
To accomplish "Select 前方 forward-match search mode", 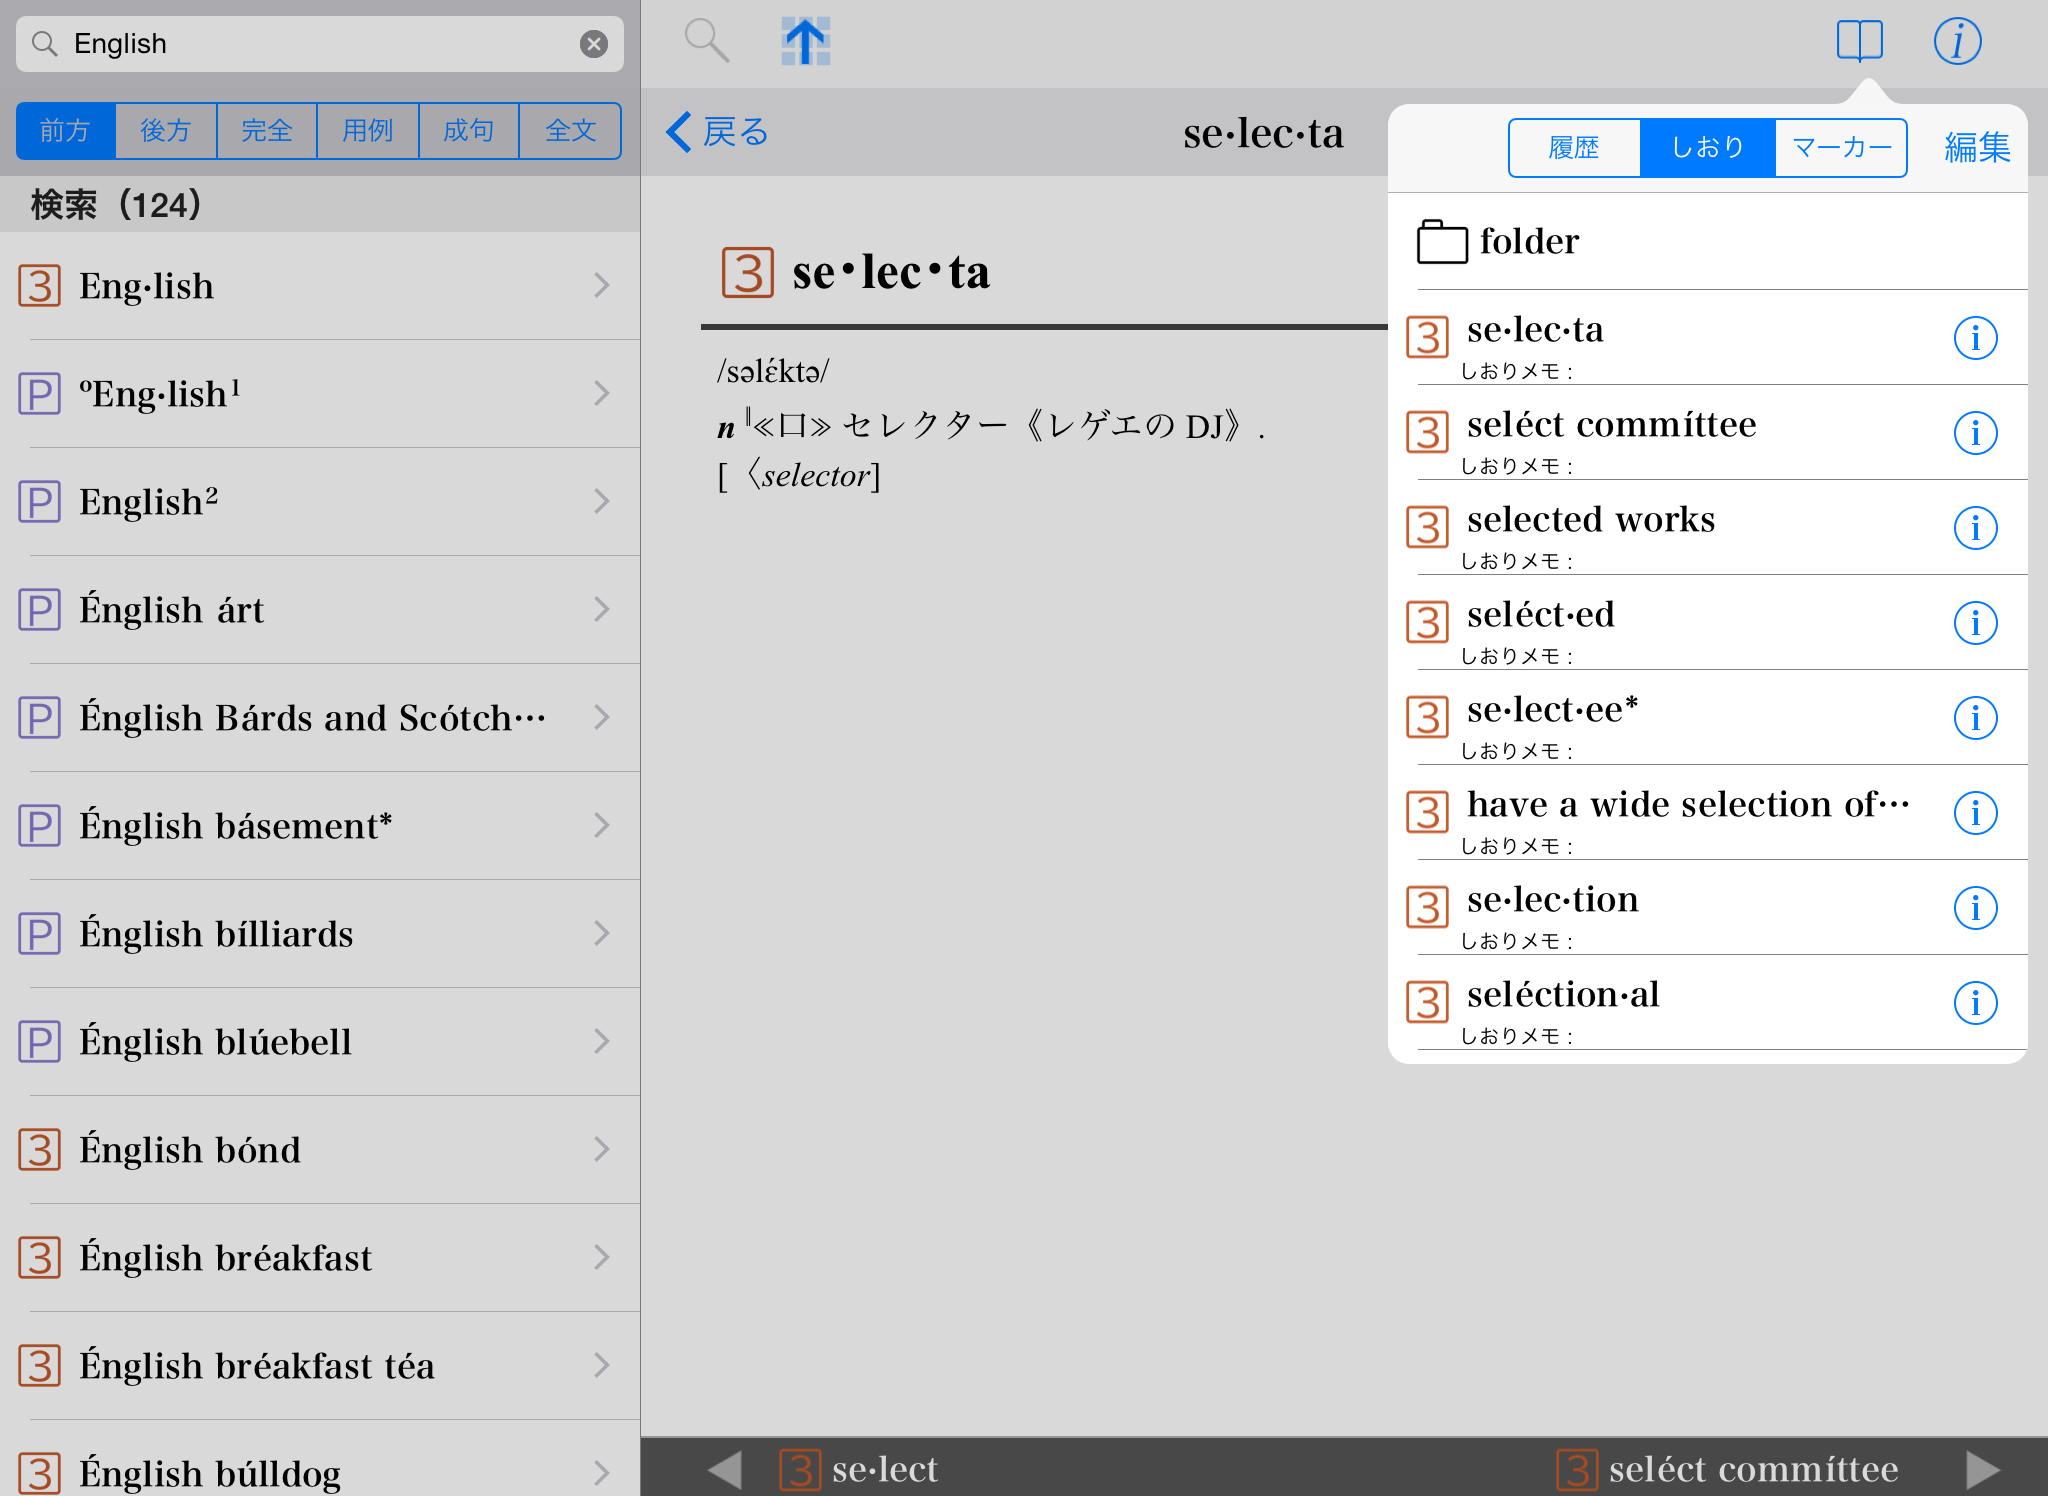I will coord(66,131).
